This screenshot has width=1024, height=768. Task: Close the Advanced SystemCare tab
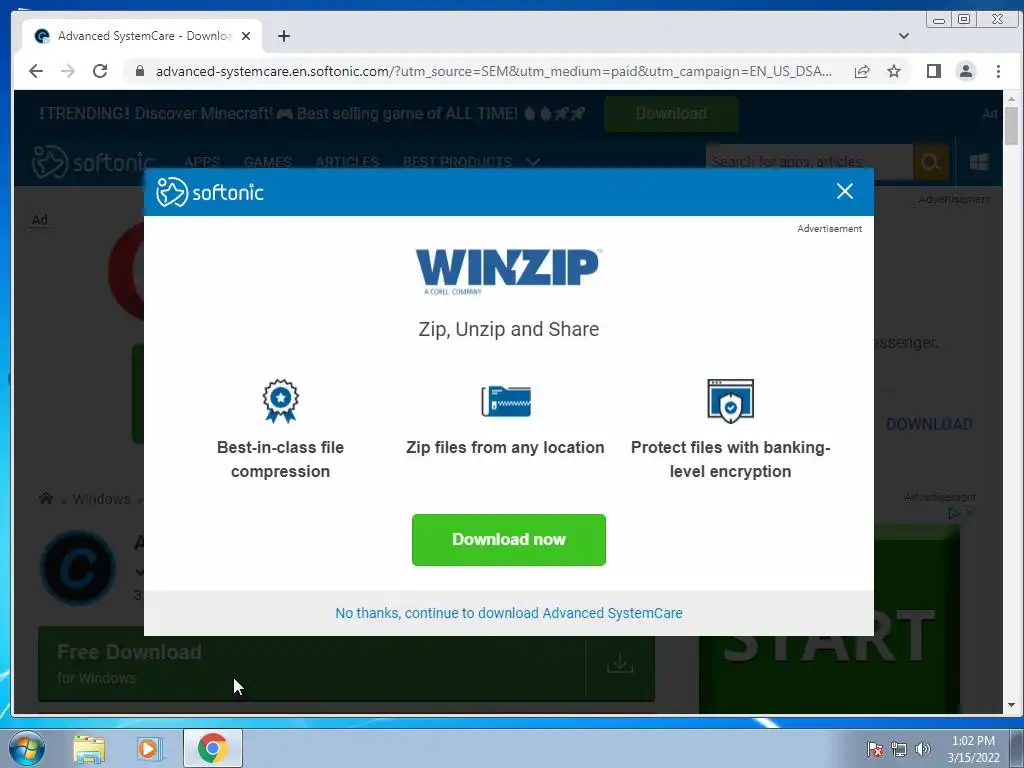point(246,36)
